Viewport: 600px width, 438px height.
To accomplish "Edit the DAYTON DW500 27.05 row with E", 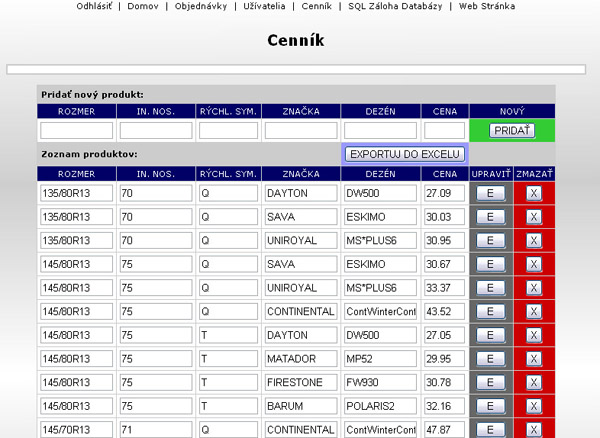I will [490, 335].
